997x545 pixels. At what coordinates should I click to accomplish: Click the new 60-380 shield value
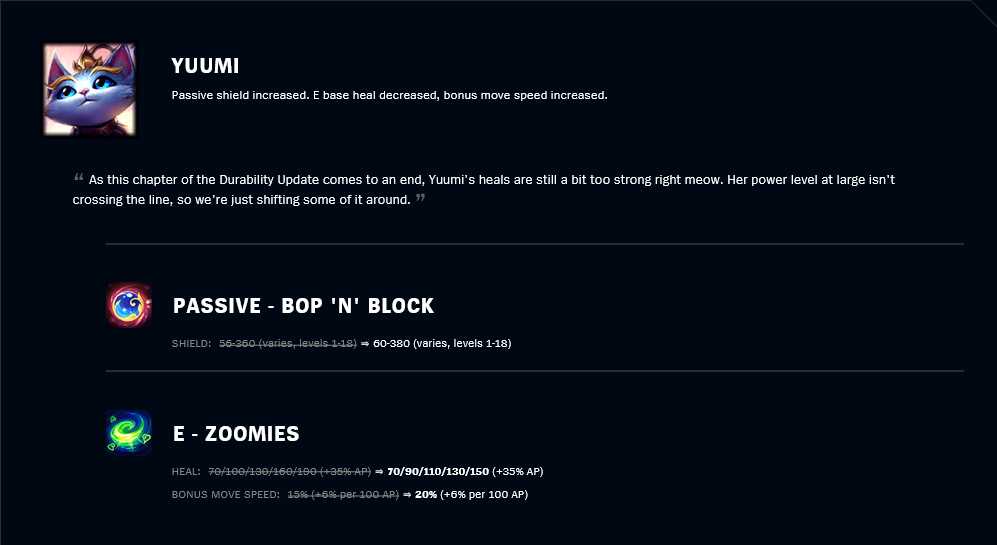tap(442, 343)
